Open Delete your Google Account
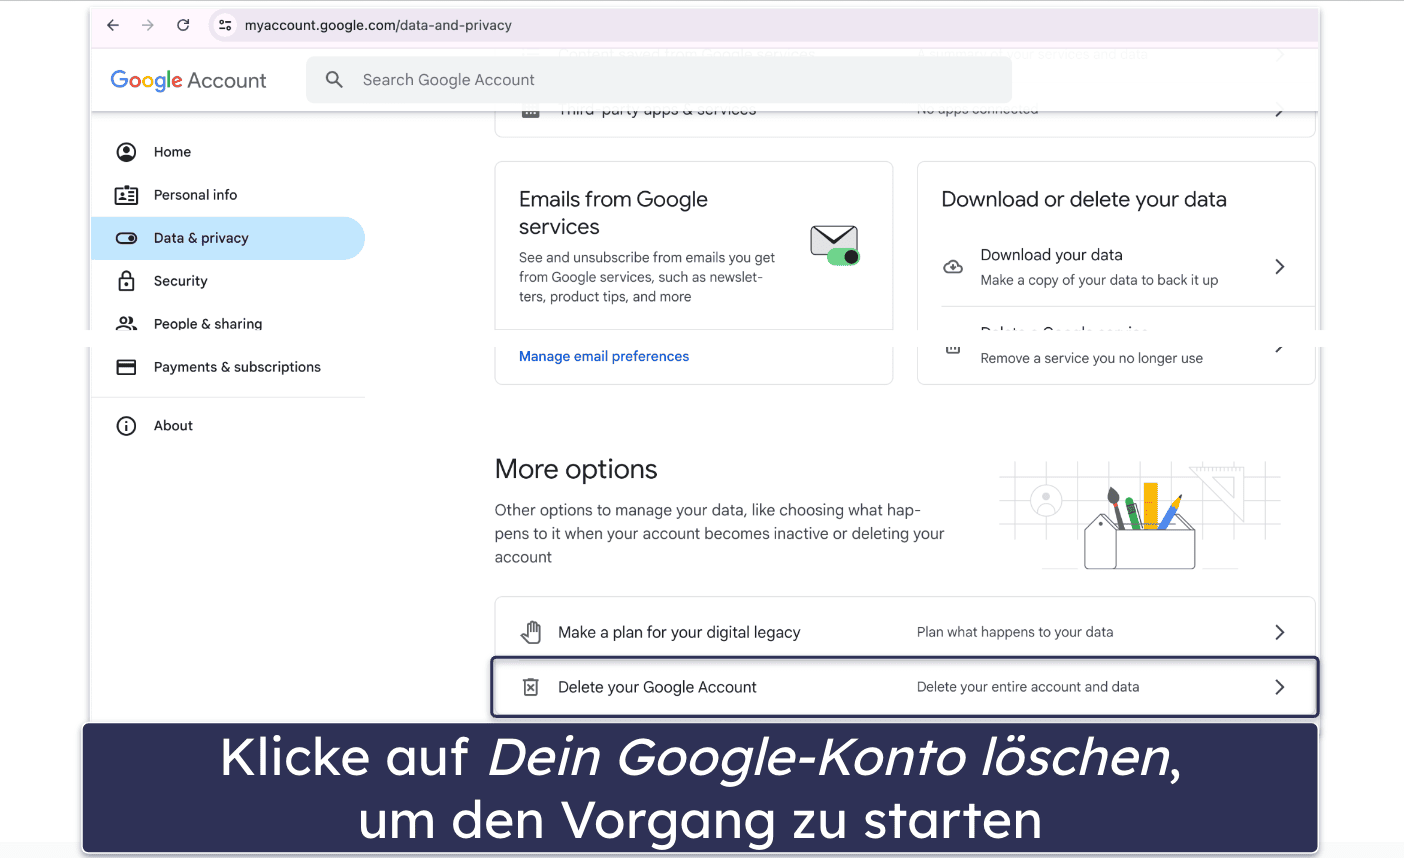The height and width of the screenshot is (858, 1404). 905,687
